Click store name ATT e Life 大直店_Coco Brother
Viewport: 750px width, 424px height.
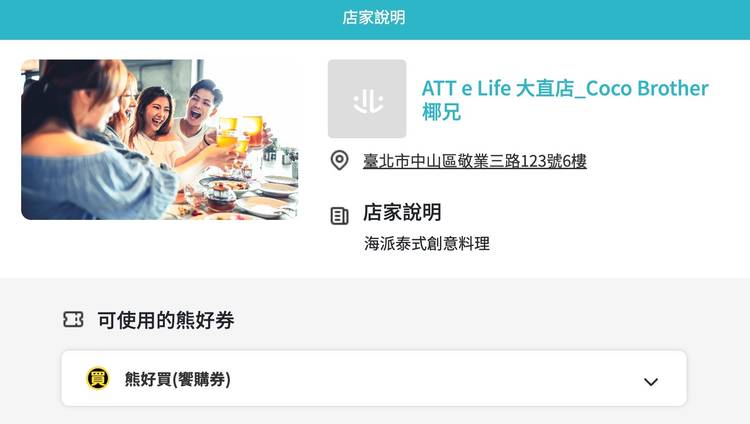565,89
